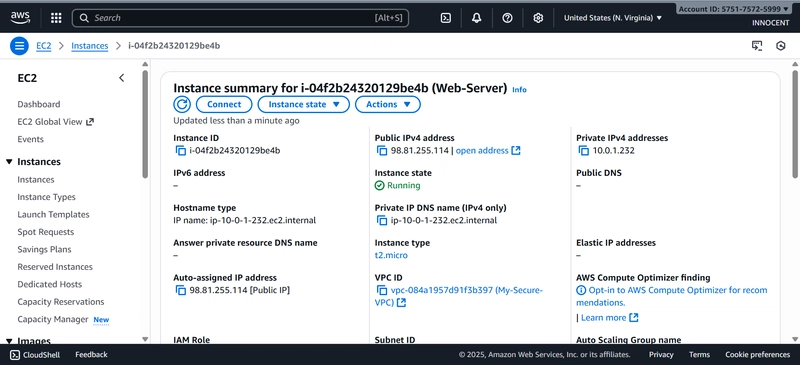
Task: Click the info icon beside Compute Optimizer opt-in
Action: [x=581, y=290]
